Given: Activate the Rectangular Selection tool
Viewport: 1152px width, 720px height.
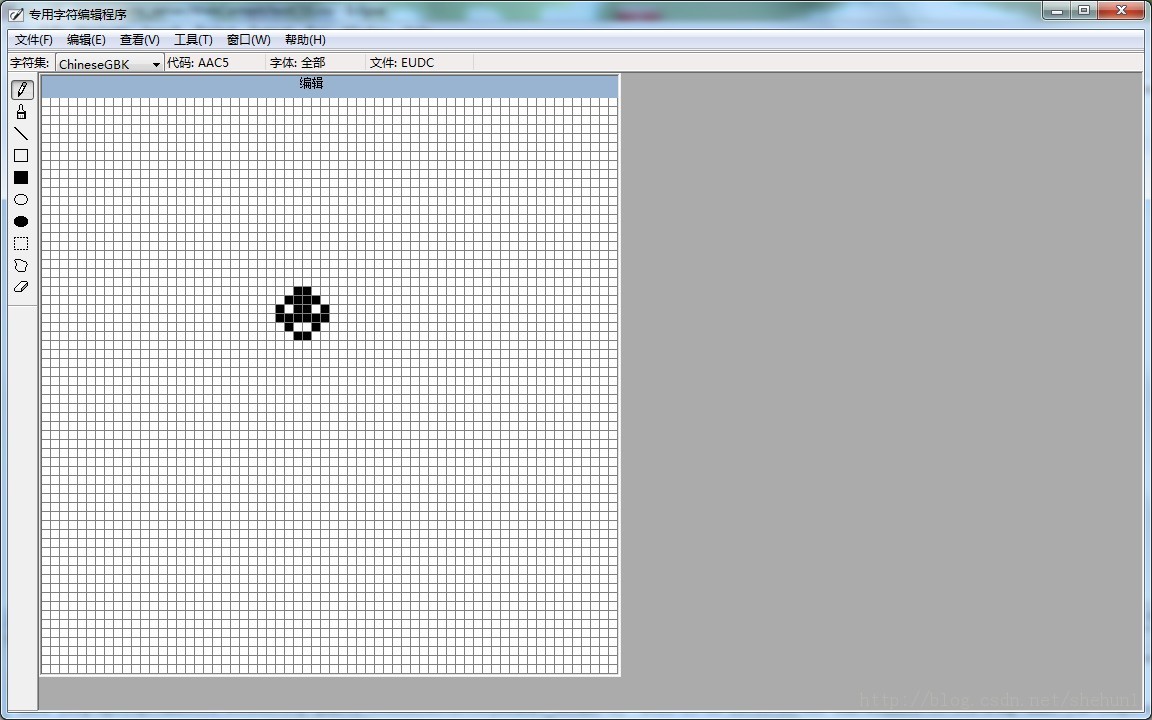Looking at the screenshot, I should click(x=21, y=244).
